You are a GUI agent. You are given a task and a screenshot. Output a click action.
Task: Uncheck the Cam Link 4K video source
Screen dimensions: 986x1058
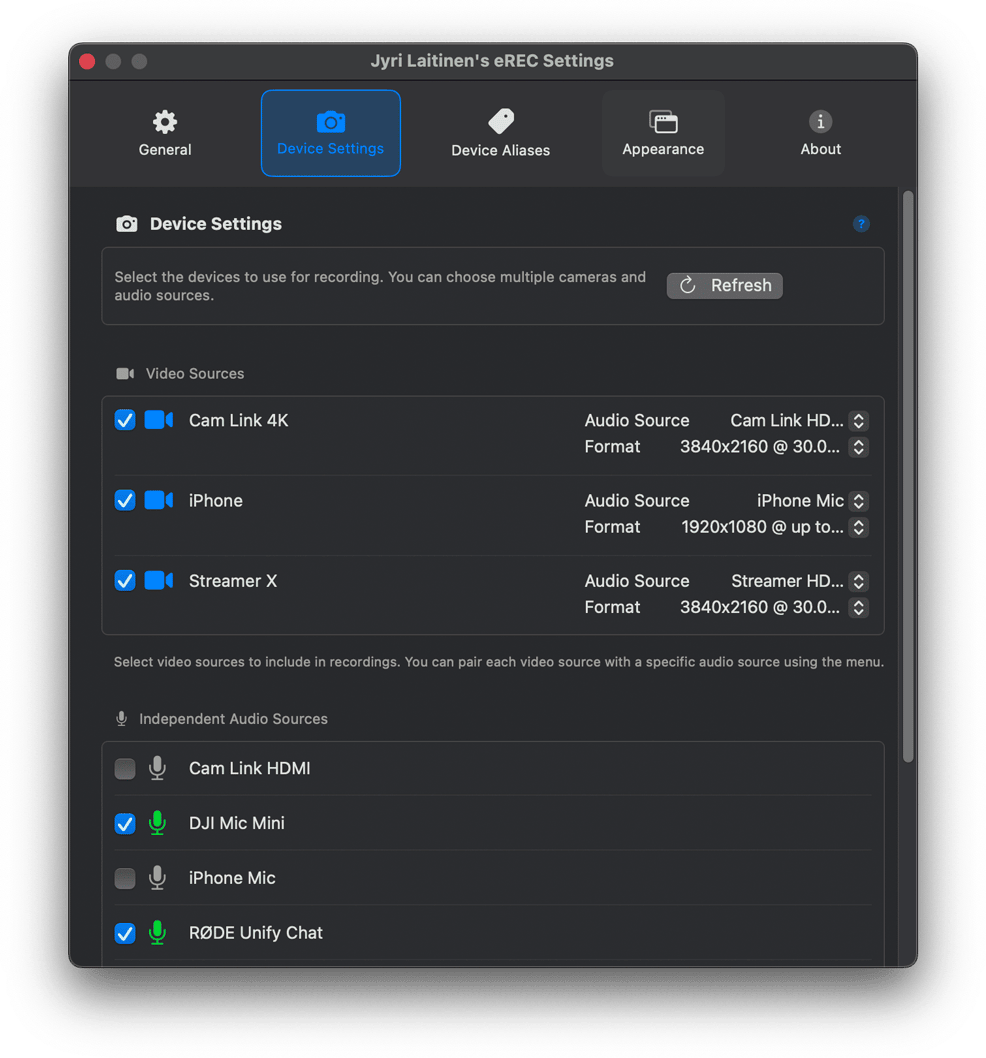tap(124, 420)
